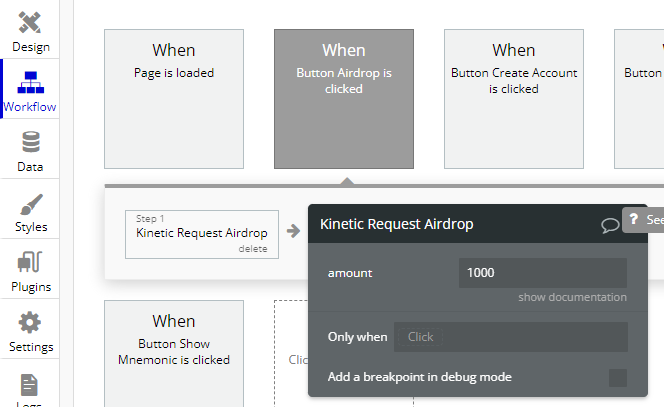Open the Settings gear icon
The width and height of the screenshot is (664, 407).
[30, 323]
